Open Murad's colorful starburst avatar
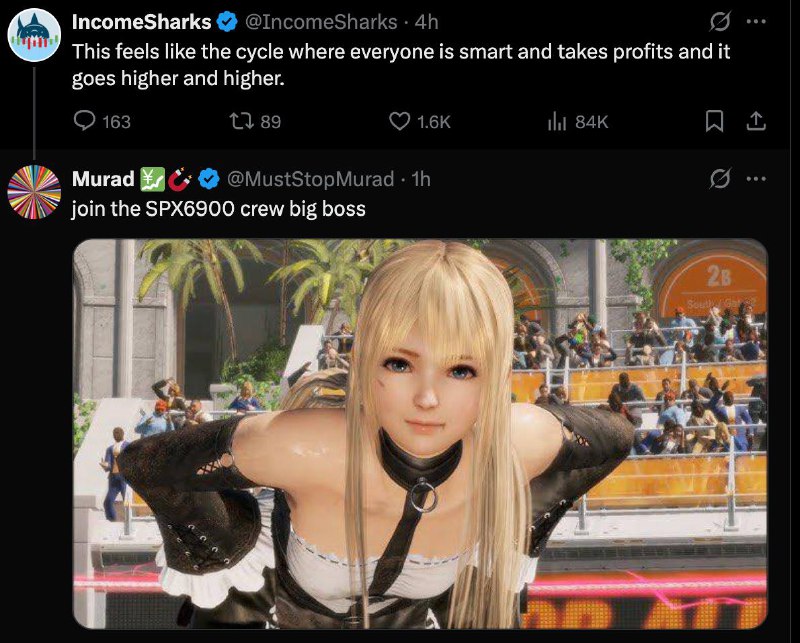The height and width of the screenshot is (643, 800). [34, 192]
